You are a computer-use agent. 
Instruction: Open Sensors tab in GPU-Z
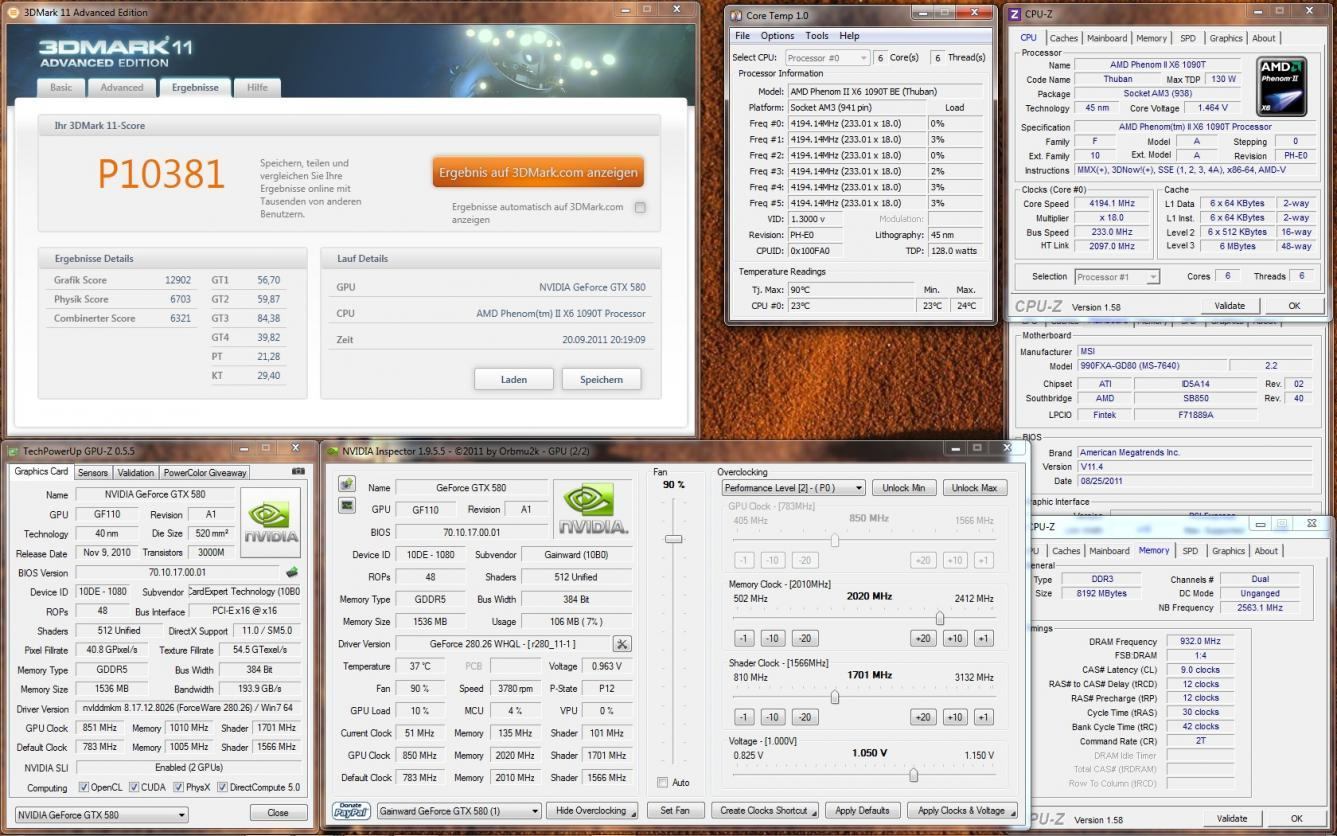click(x=93, y=473)
